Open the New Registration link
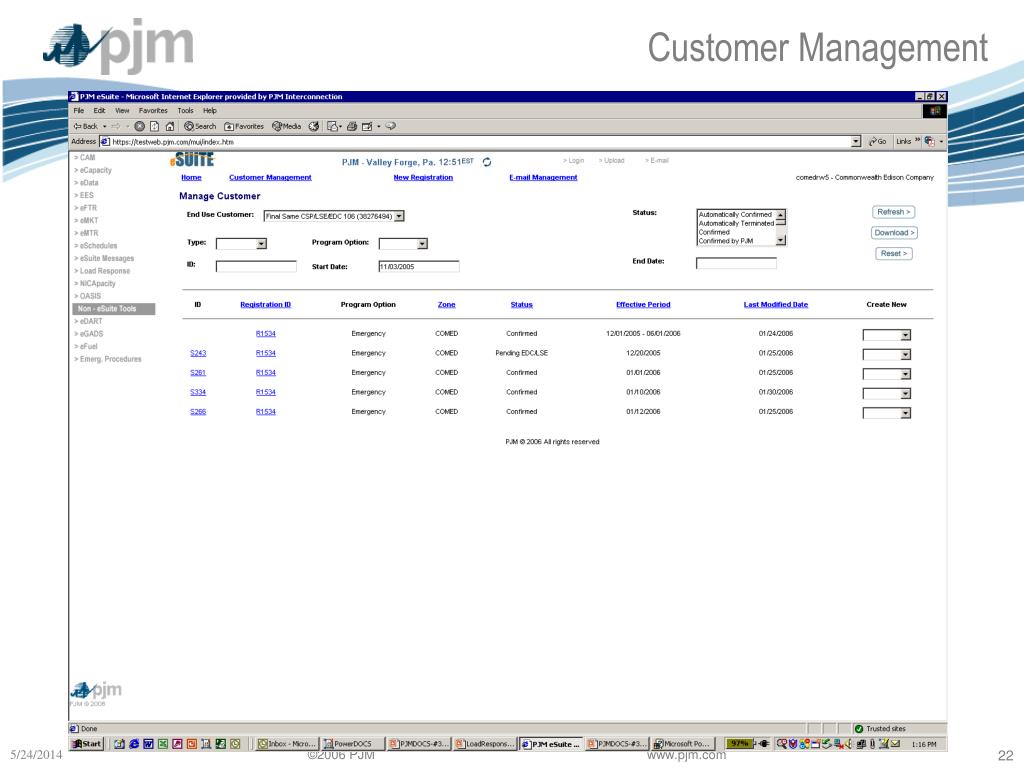Screen dimensions: 1024x768 click(x=423, y=177)
